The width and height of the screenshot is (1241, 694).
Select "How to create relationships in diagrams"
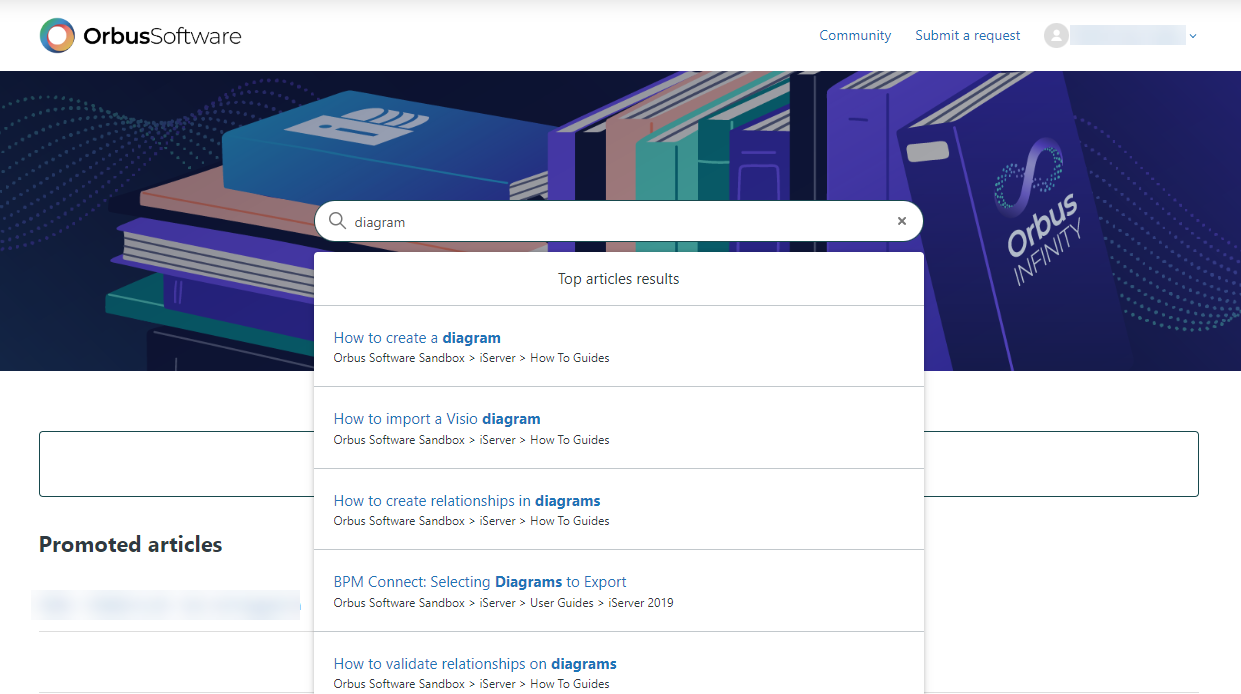point(466,501)
